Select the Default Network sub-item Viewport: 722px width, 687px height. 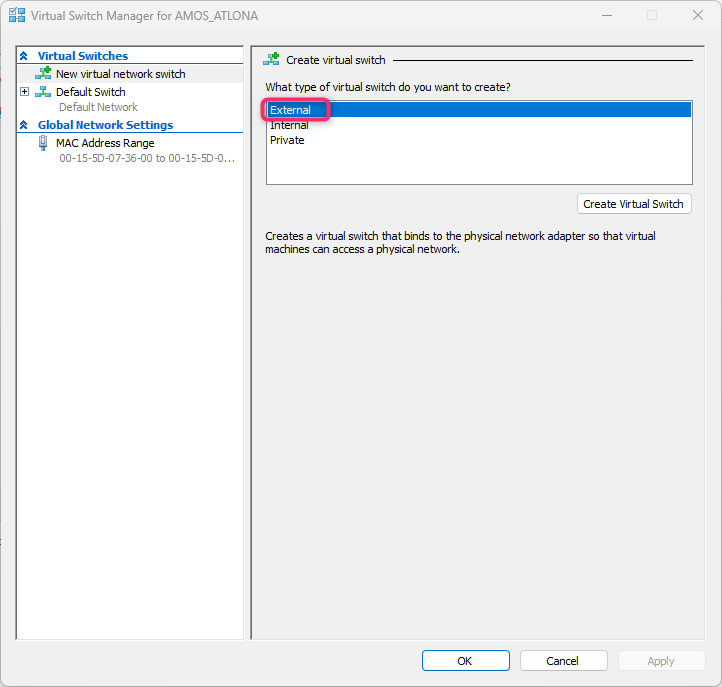(98, 107)
